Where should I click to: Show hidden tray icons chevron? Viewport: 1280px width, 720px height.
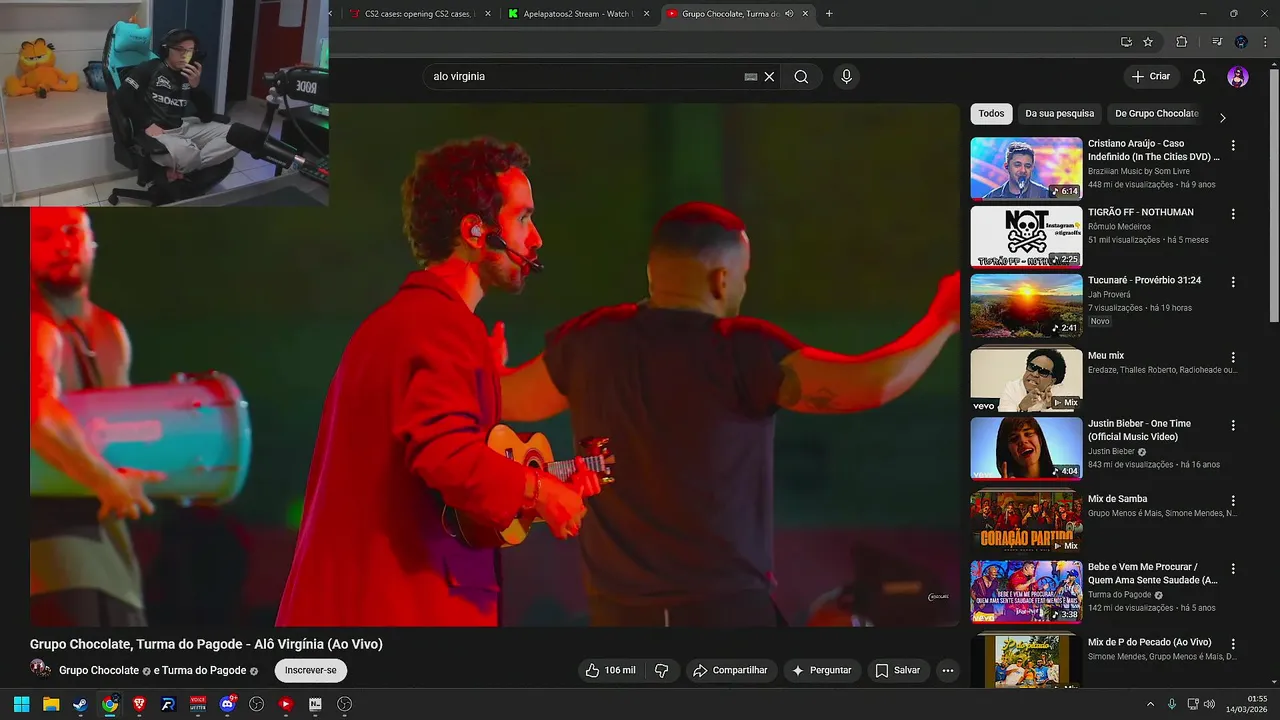[x=1150, y=704]
